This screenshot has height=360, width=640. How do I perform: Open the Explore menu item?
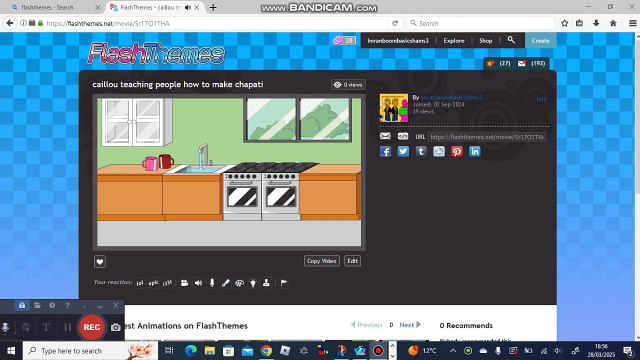(454, 40)
